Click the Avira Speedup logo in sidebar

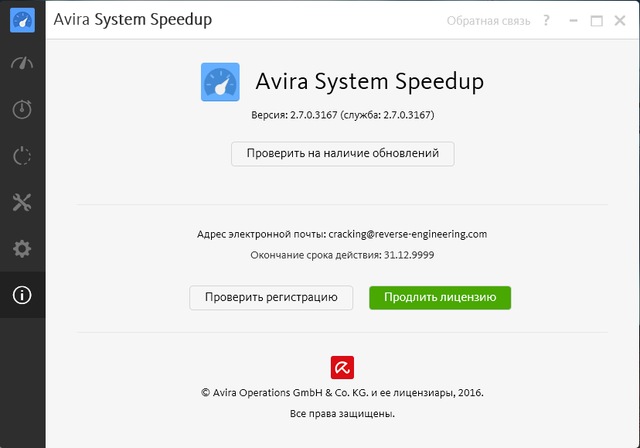22,20
